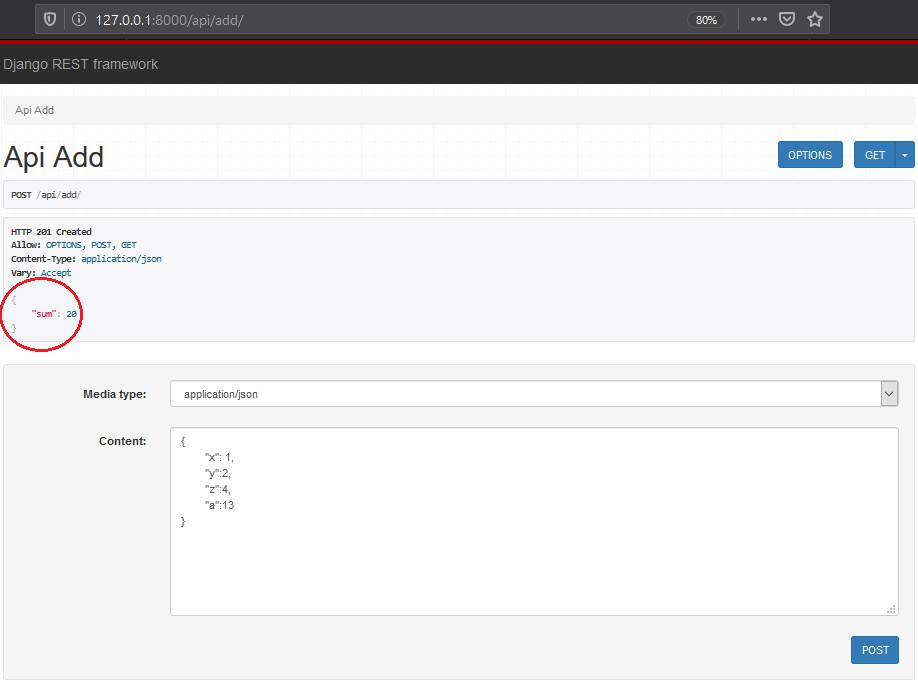
Task: Save the page to Pocket
Action: pyautogui.click(x=787, y=20)
